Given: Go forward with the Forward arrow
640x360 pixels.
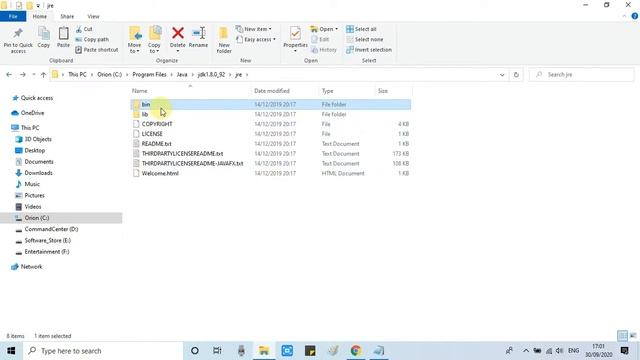Looking at the screenshot, I should pos(23,75).
